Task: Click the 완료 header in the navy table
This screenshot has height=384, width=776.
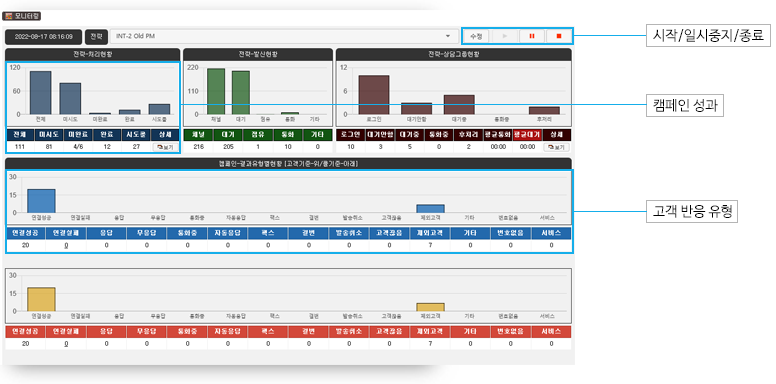Action: coord(107,135)
